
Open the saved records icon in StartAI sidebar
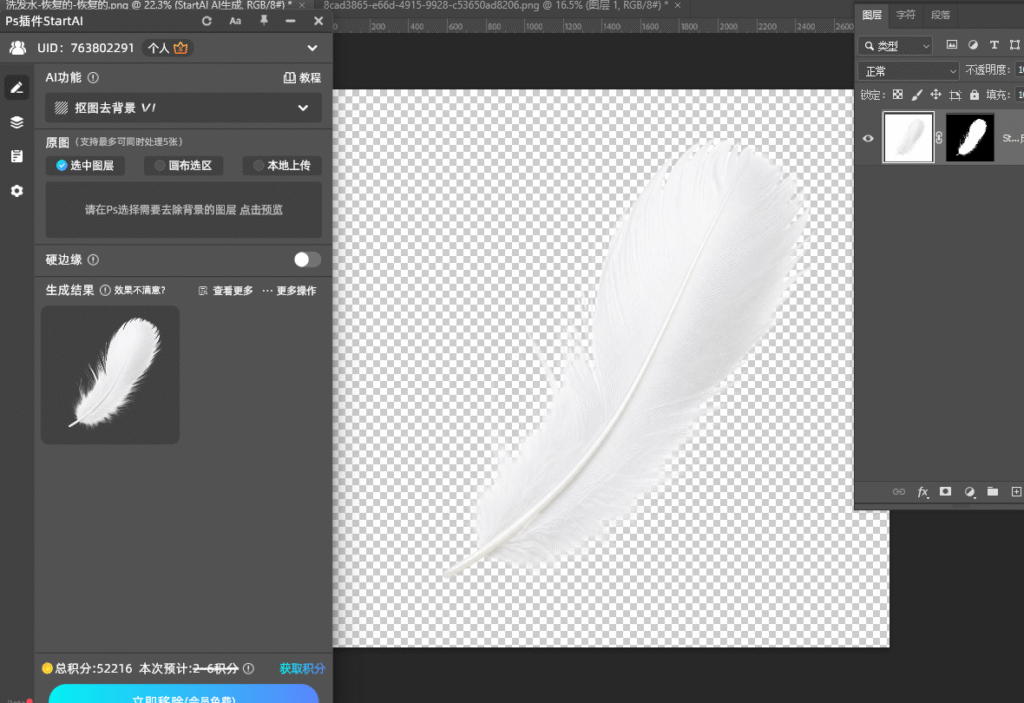pyautogui.click(x=17, y=156)
